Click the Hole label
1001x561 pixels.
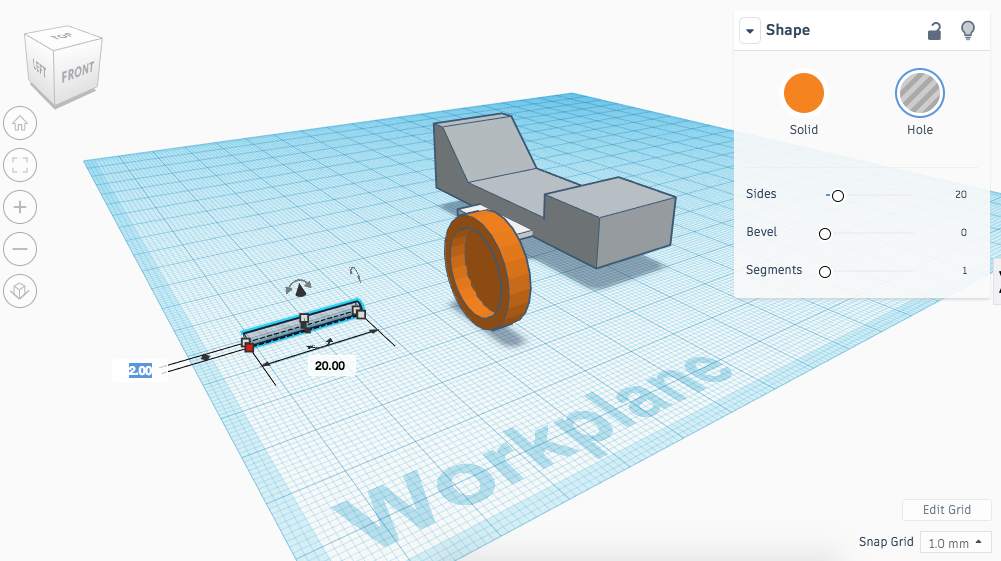pos(919,130)
